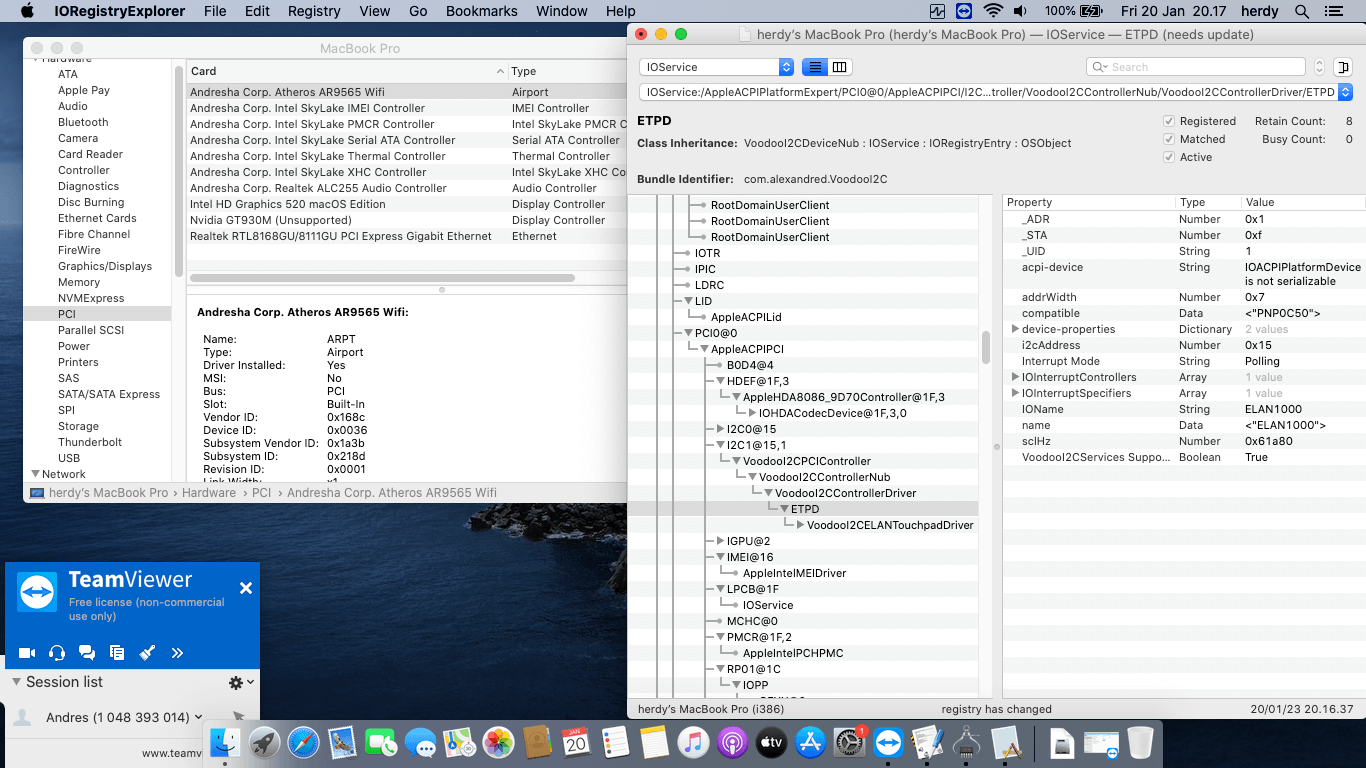Click the inspector panel icon beside search
The width and height of the screenshot is (1366, 768).
tap(1342, 67)
